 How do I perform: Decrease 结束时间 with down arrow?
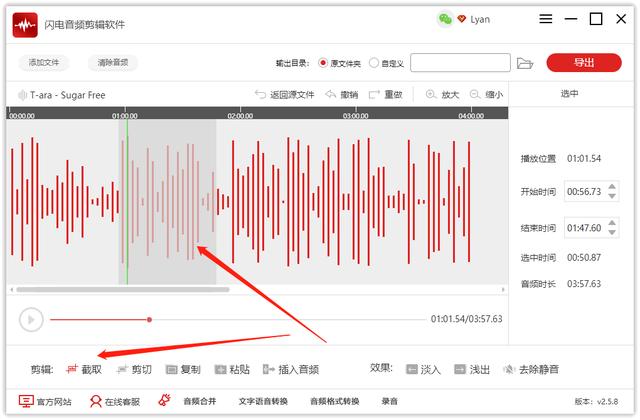pyautogui.click(x=611, y=232)
